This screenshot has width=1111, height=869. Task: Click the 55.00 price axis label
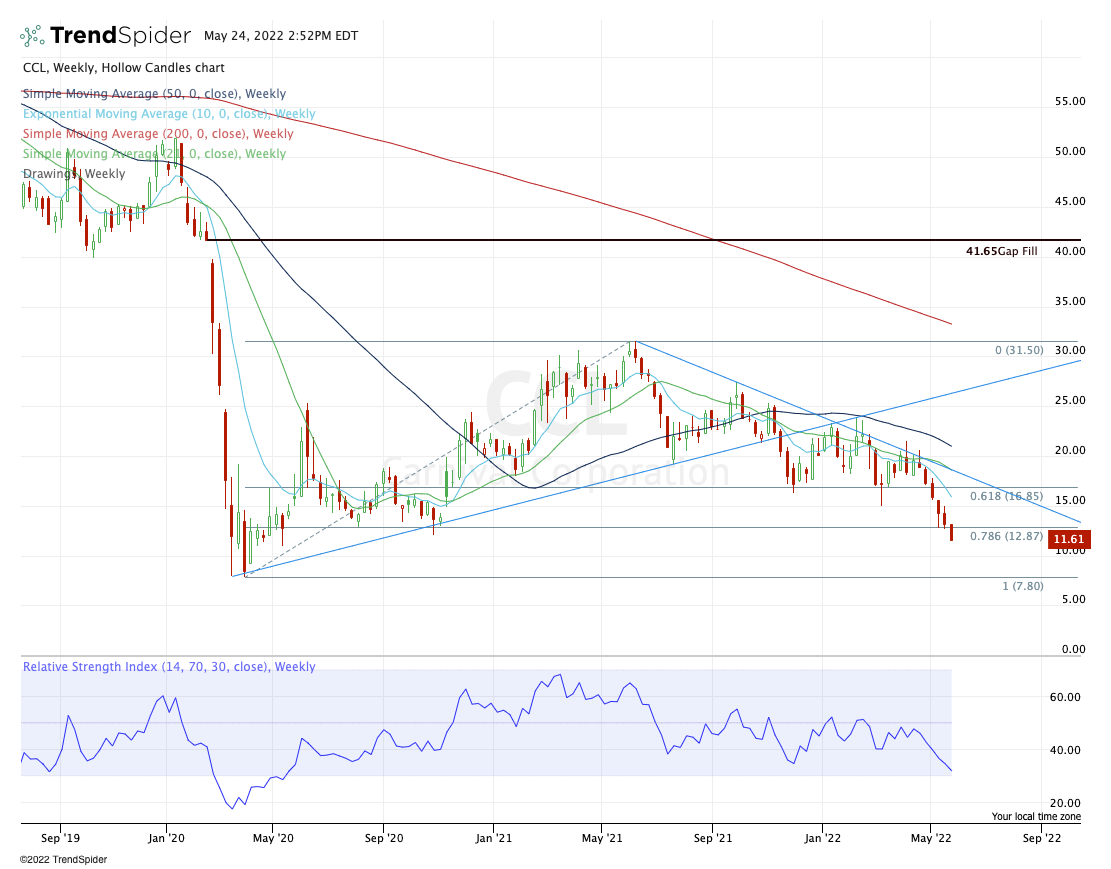[x=1070, y=101]
